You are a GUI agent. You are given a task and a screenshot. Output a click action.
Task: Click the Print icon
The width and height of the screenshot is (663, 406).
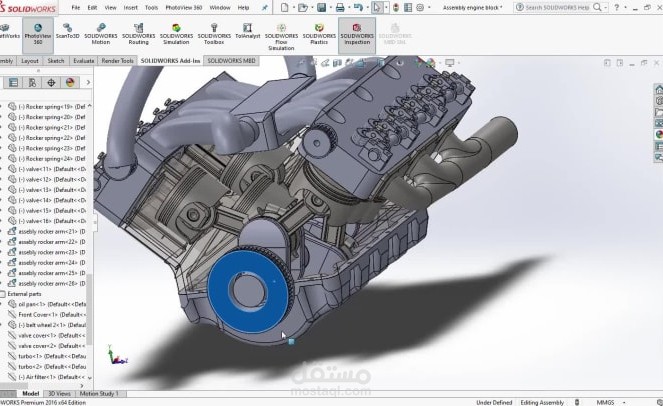coord(340,8)
